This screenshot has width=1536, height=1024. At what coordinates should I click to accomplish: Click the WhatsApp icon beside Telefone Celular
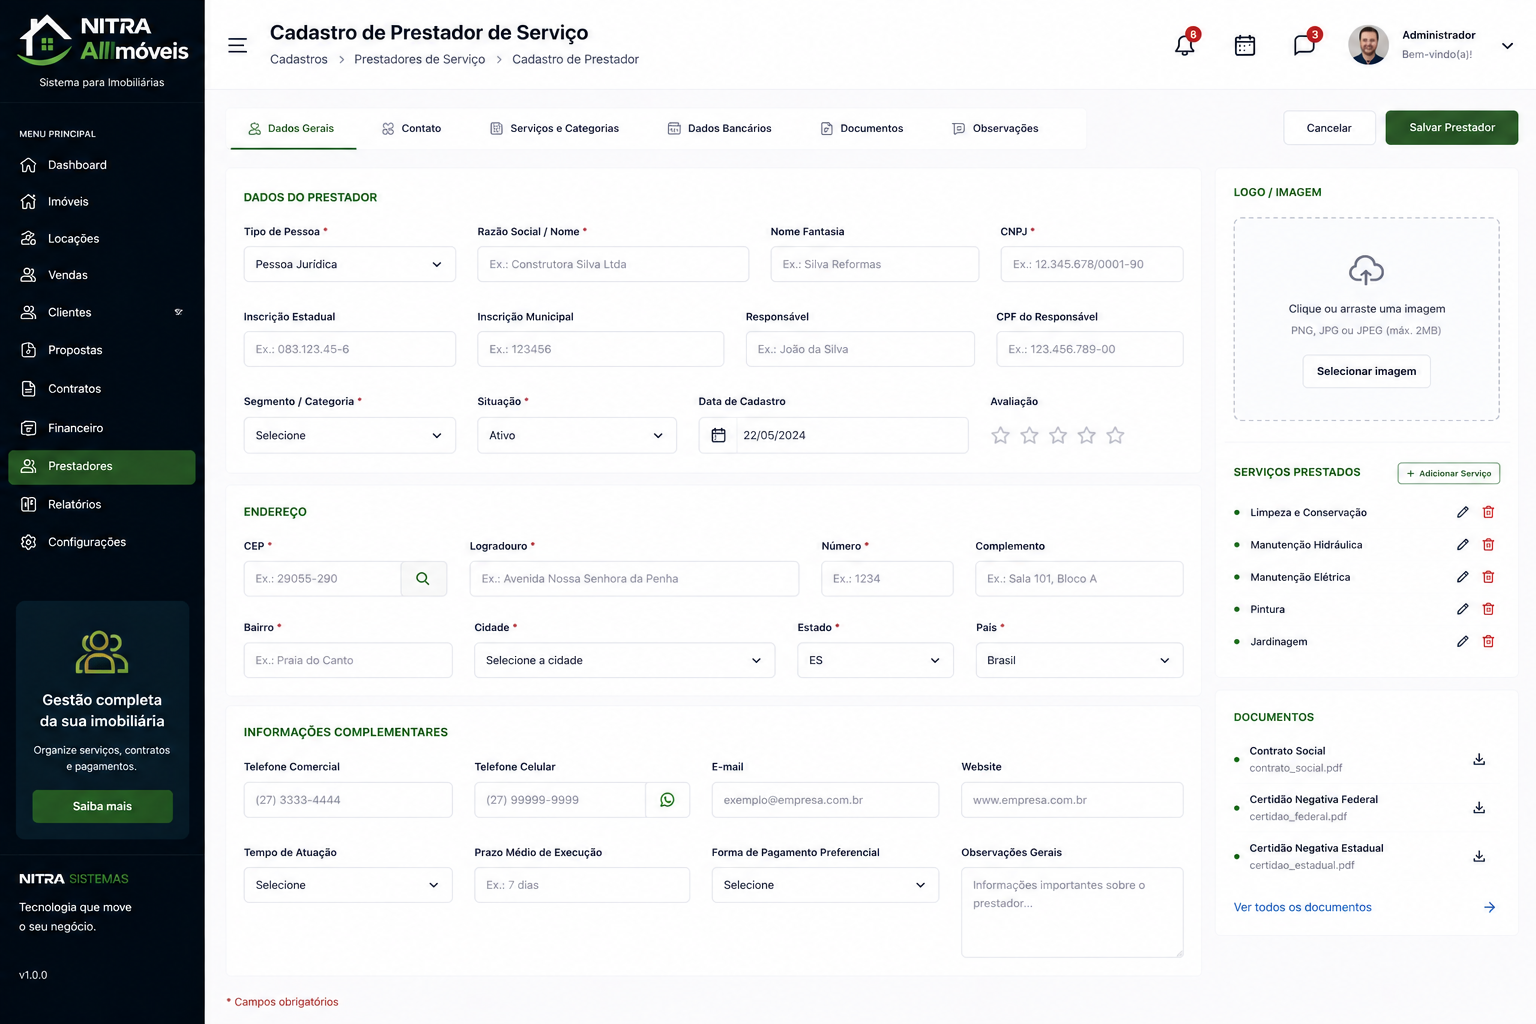(667, 800)
